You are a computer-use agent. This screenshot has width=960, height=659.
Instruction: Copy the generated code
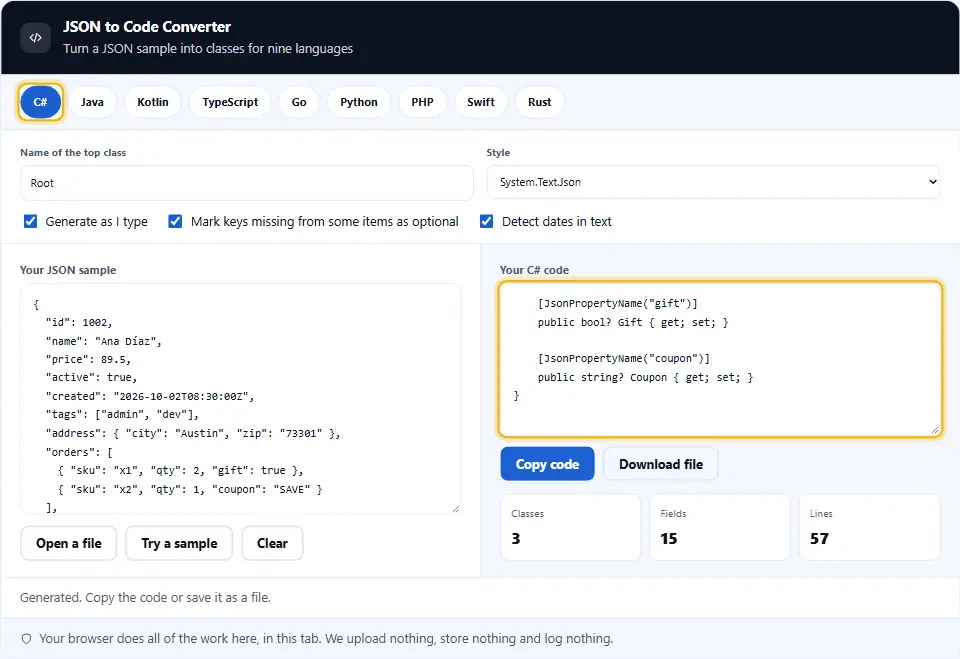click(547, 464)
